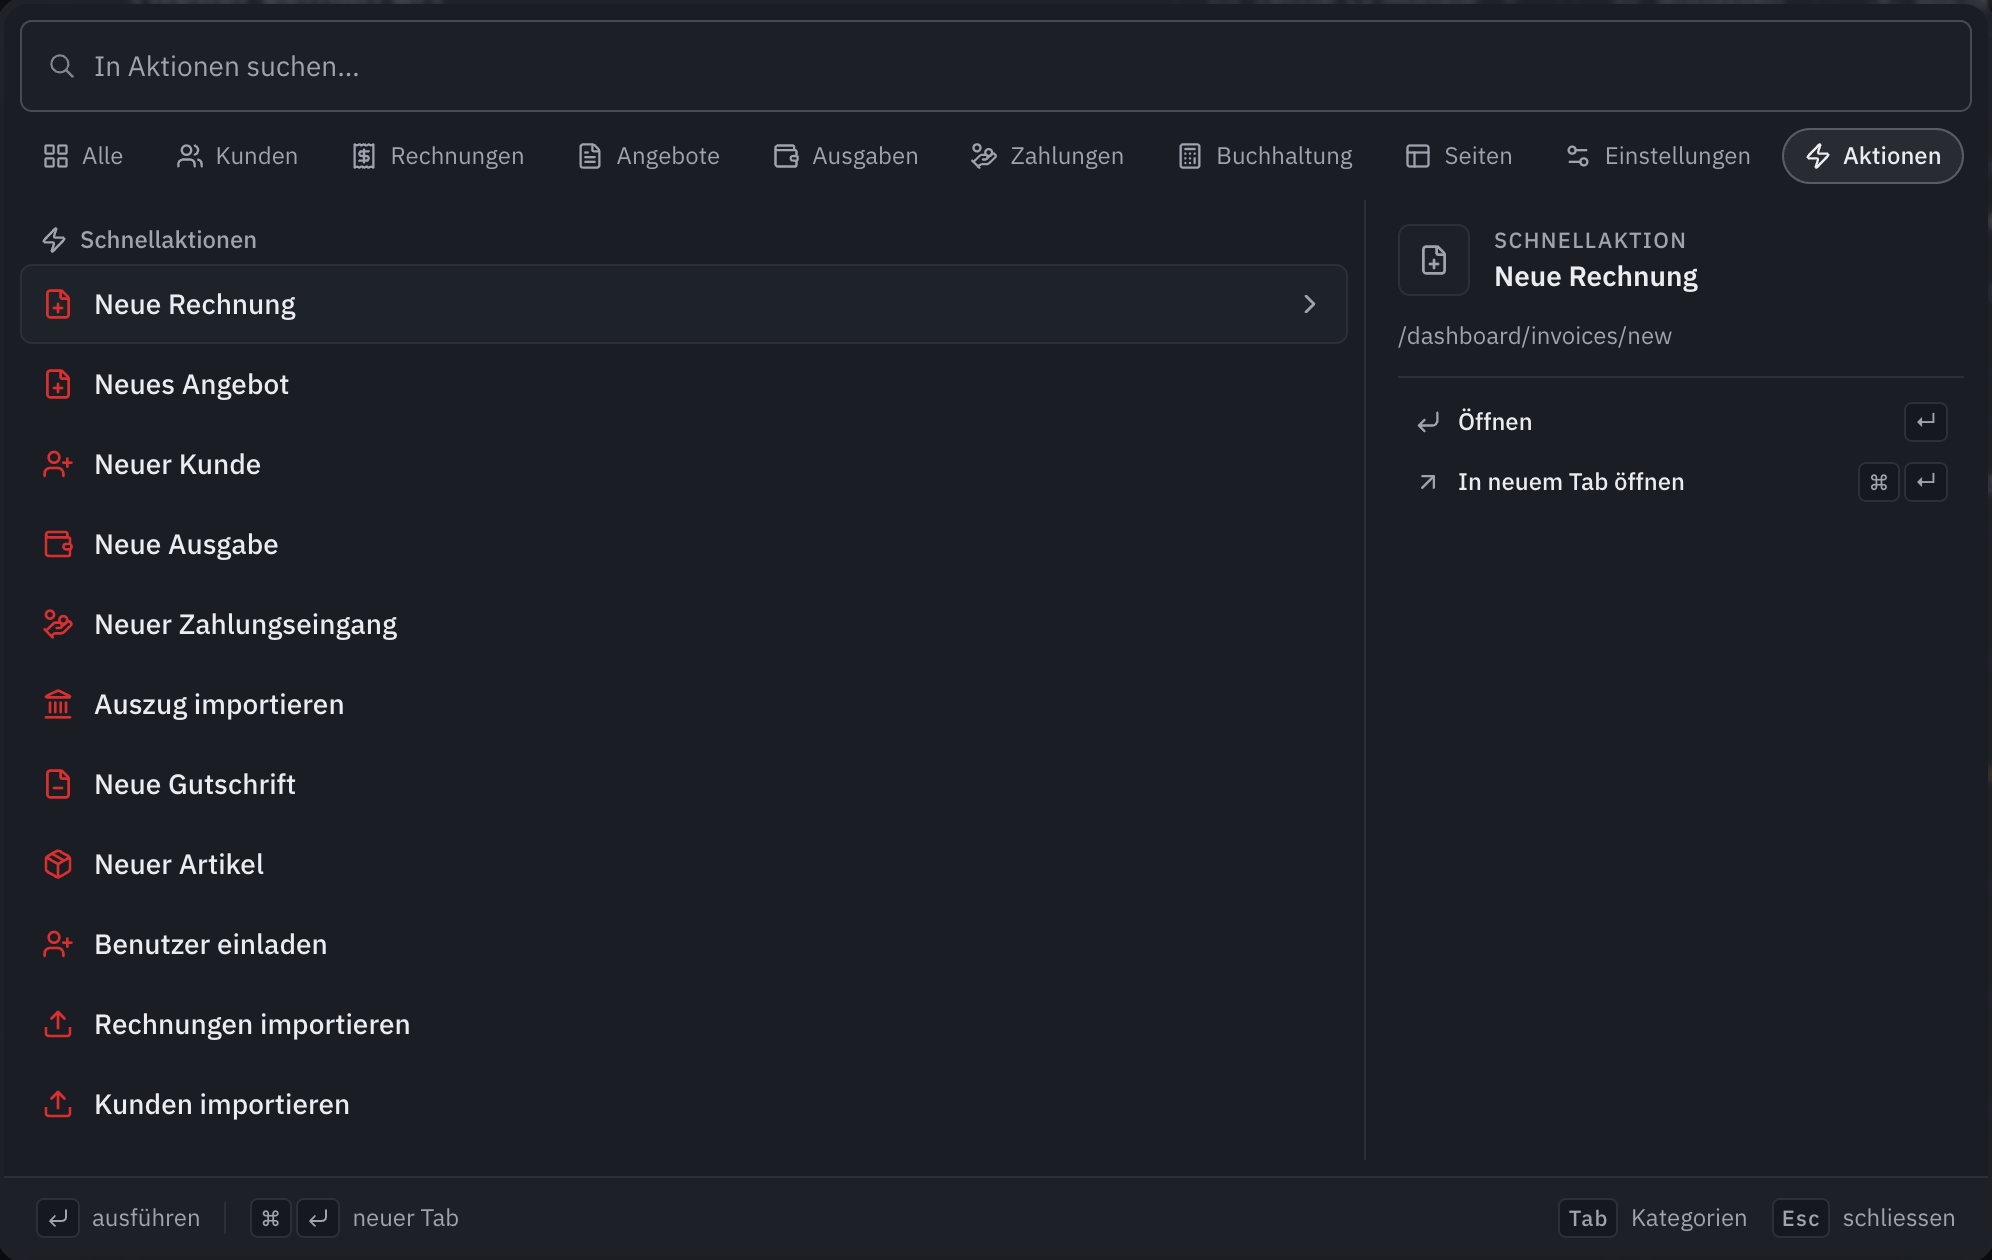1992x1260 pixels.
Task: Select the Benutzer einladen entry
Action: click(684, 944)
